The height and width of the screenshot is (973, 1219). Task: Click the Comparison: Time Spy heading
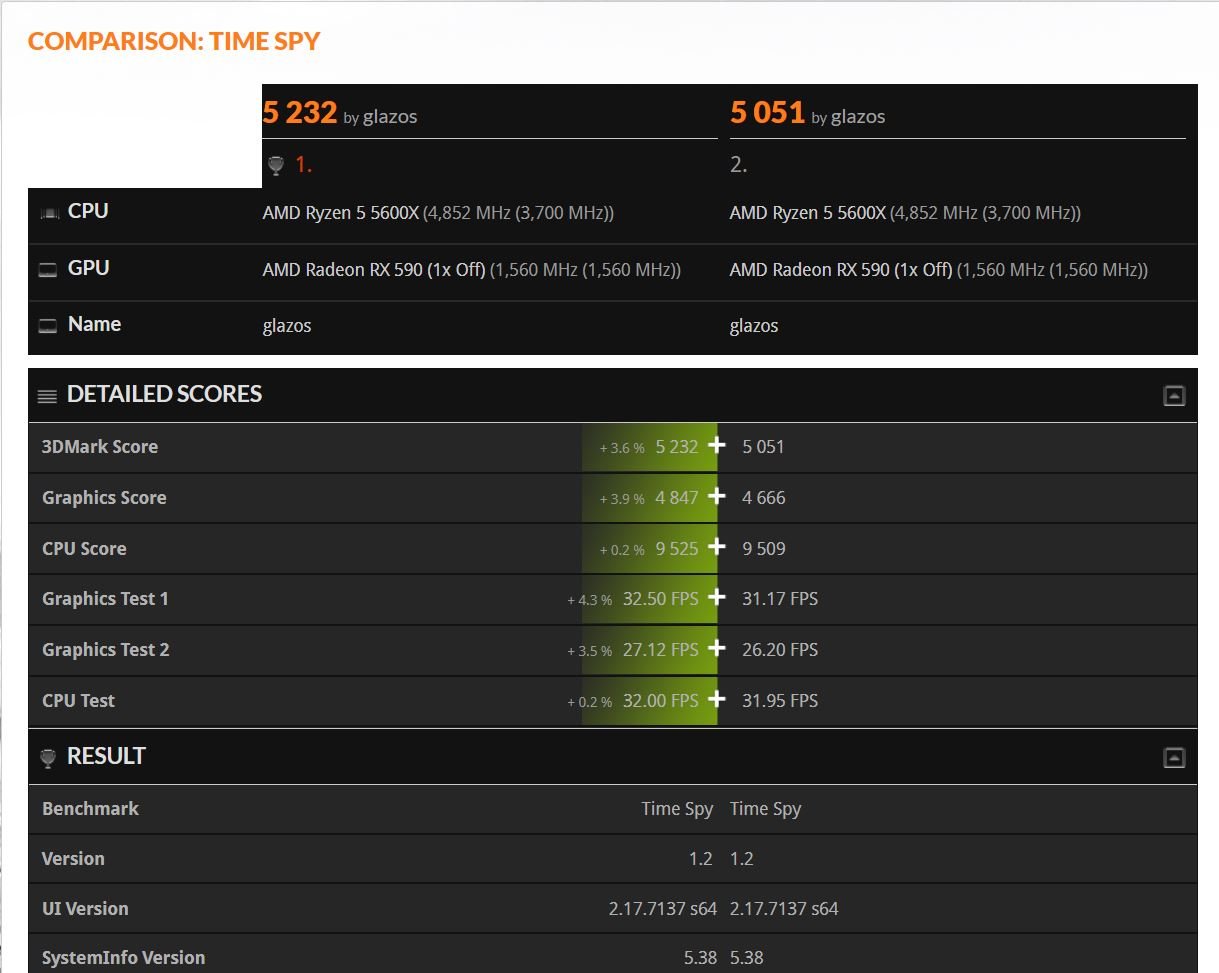[x=174, y=41]
